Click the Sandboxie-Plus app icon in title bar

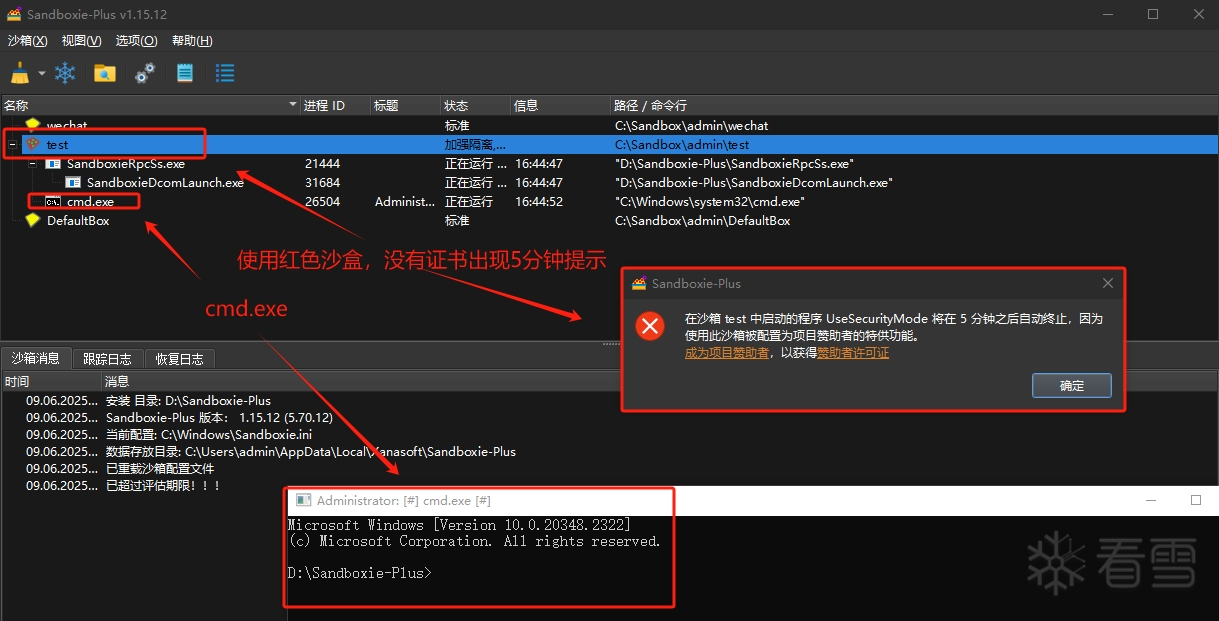(x=14, y=14)
